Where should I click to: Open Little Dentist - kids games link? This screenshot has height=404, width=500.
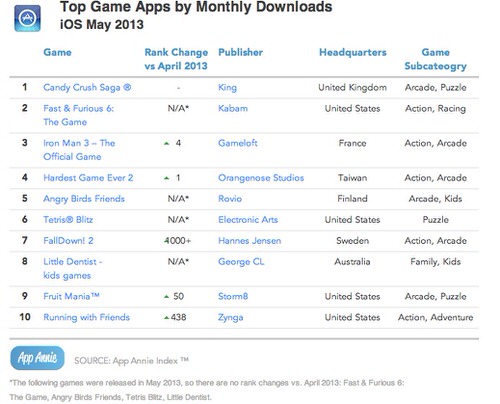[73, 268]
